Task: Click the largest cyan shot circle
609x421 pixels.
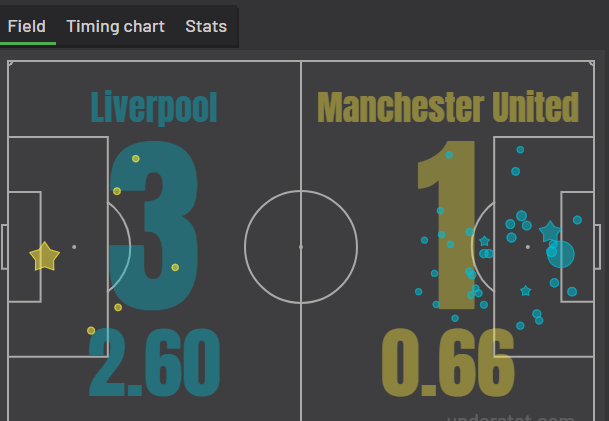Action: coord(561,254)
